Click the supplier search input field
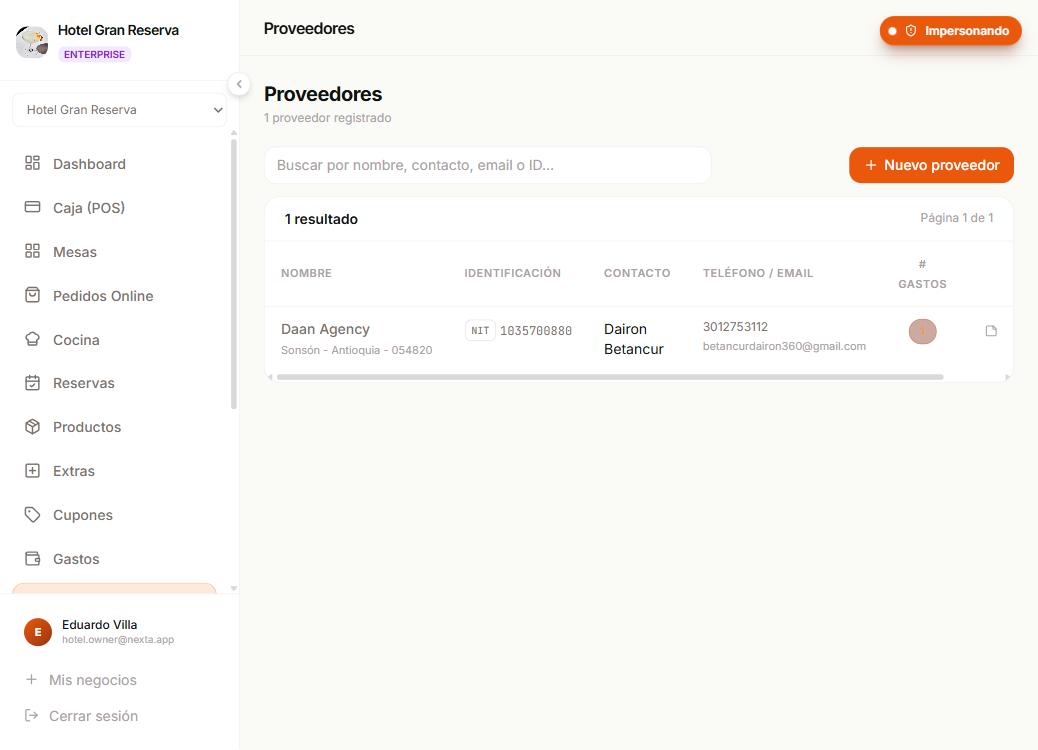 [488, 165]
